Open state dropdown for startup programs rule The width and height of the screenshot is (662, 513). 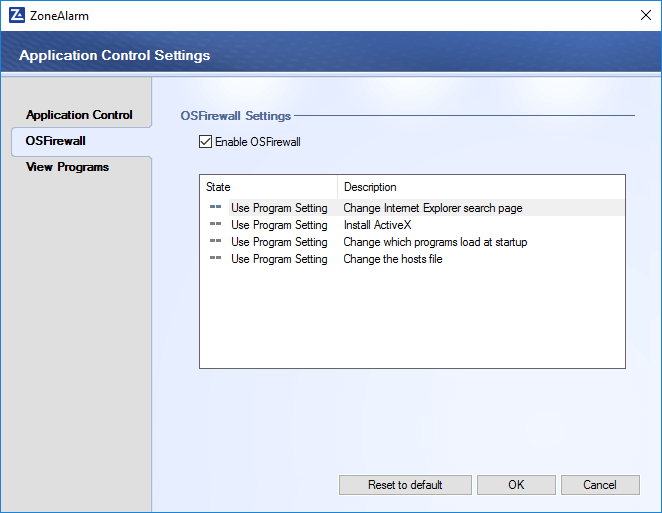[x=279, y=242]
